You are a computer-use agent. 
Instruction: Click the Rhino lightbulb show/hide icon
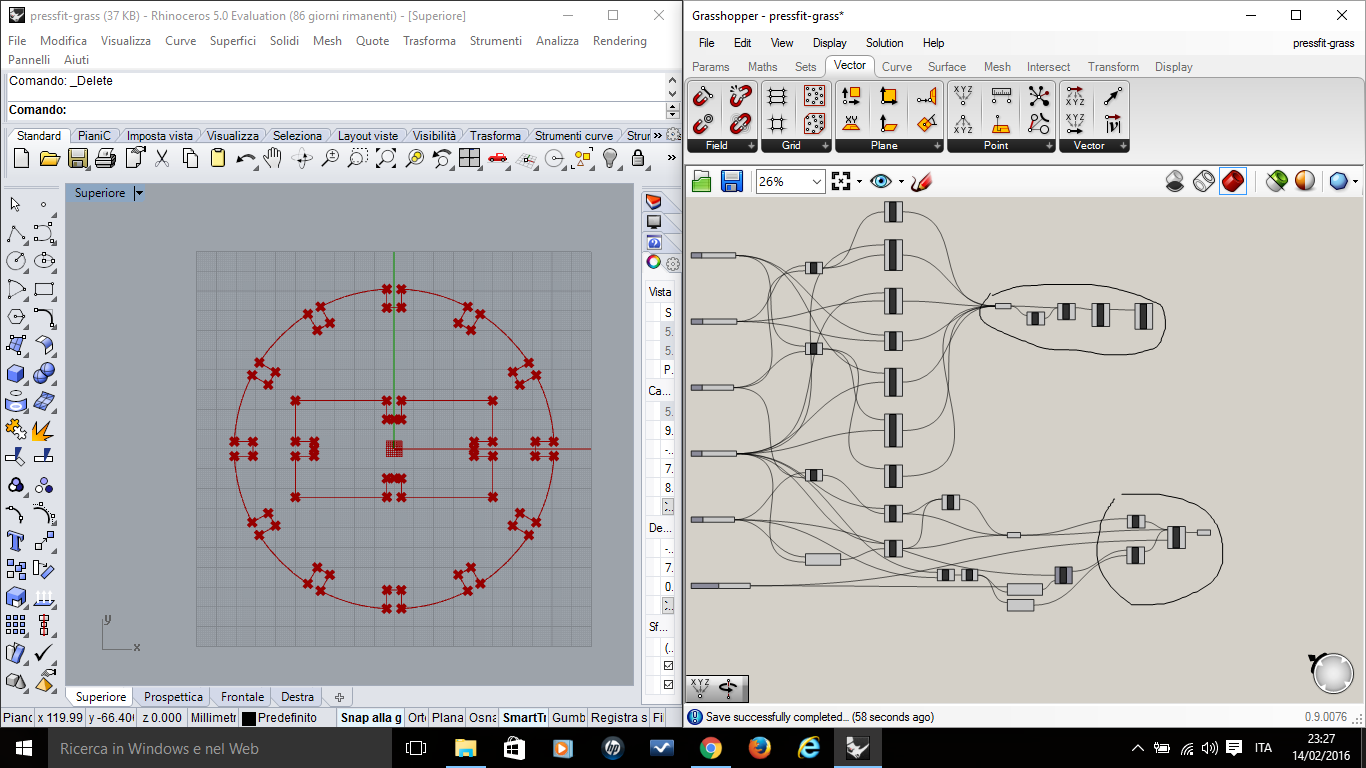tap(610, 158)
